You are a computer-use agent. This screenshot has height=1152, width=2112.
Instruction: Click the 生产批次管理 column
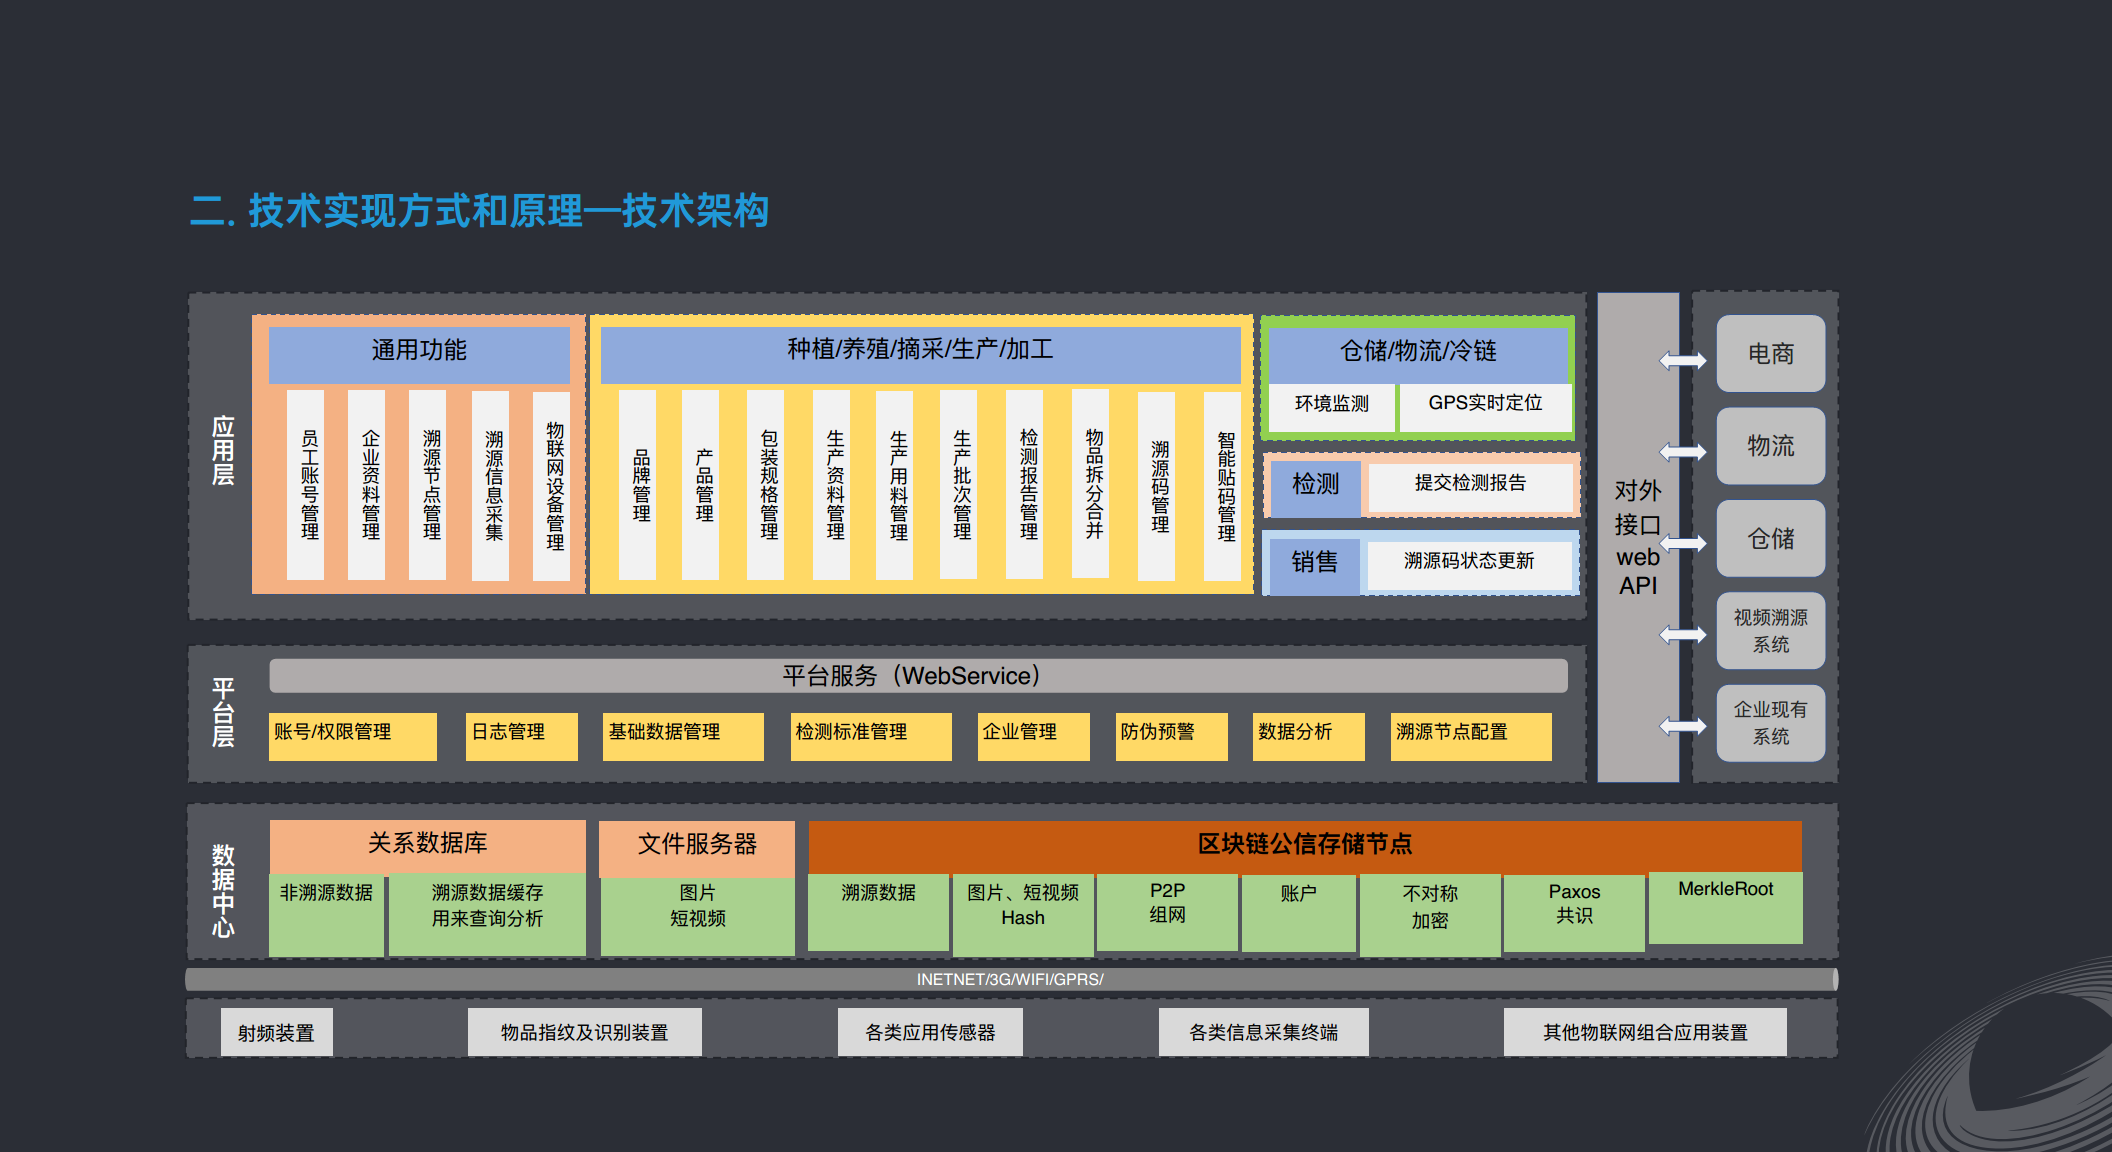(958, 484)
